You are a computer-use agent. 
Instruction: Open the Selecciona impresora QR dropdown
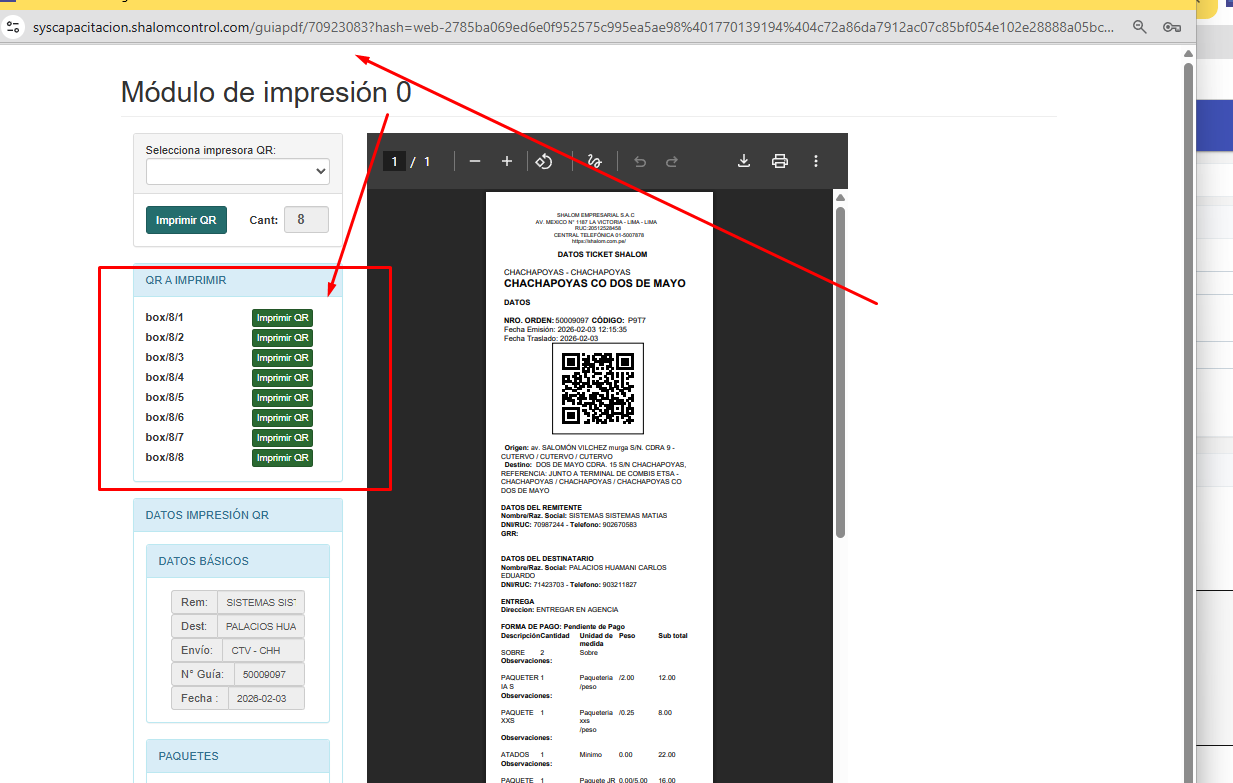click(x=237, y=172)
